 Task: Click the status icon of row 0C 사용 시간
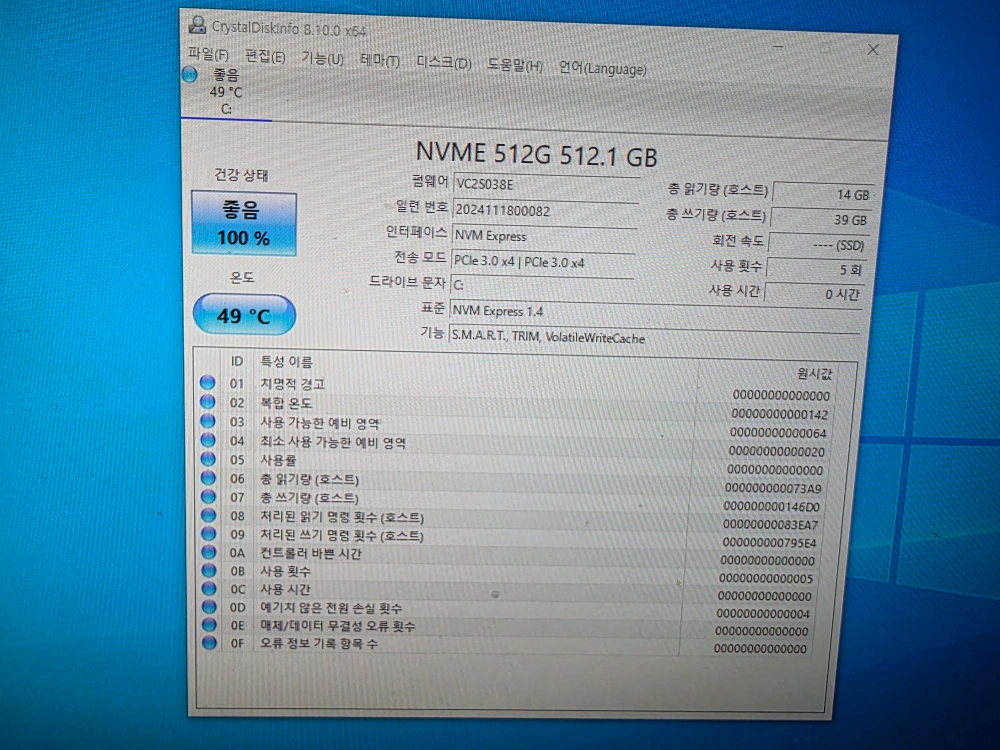pyautogui.click(x=209, y=588)
